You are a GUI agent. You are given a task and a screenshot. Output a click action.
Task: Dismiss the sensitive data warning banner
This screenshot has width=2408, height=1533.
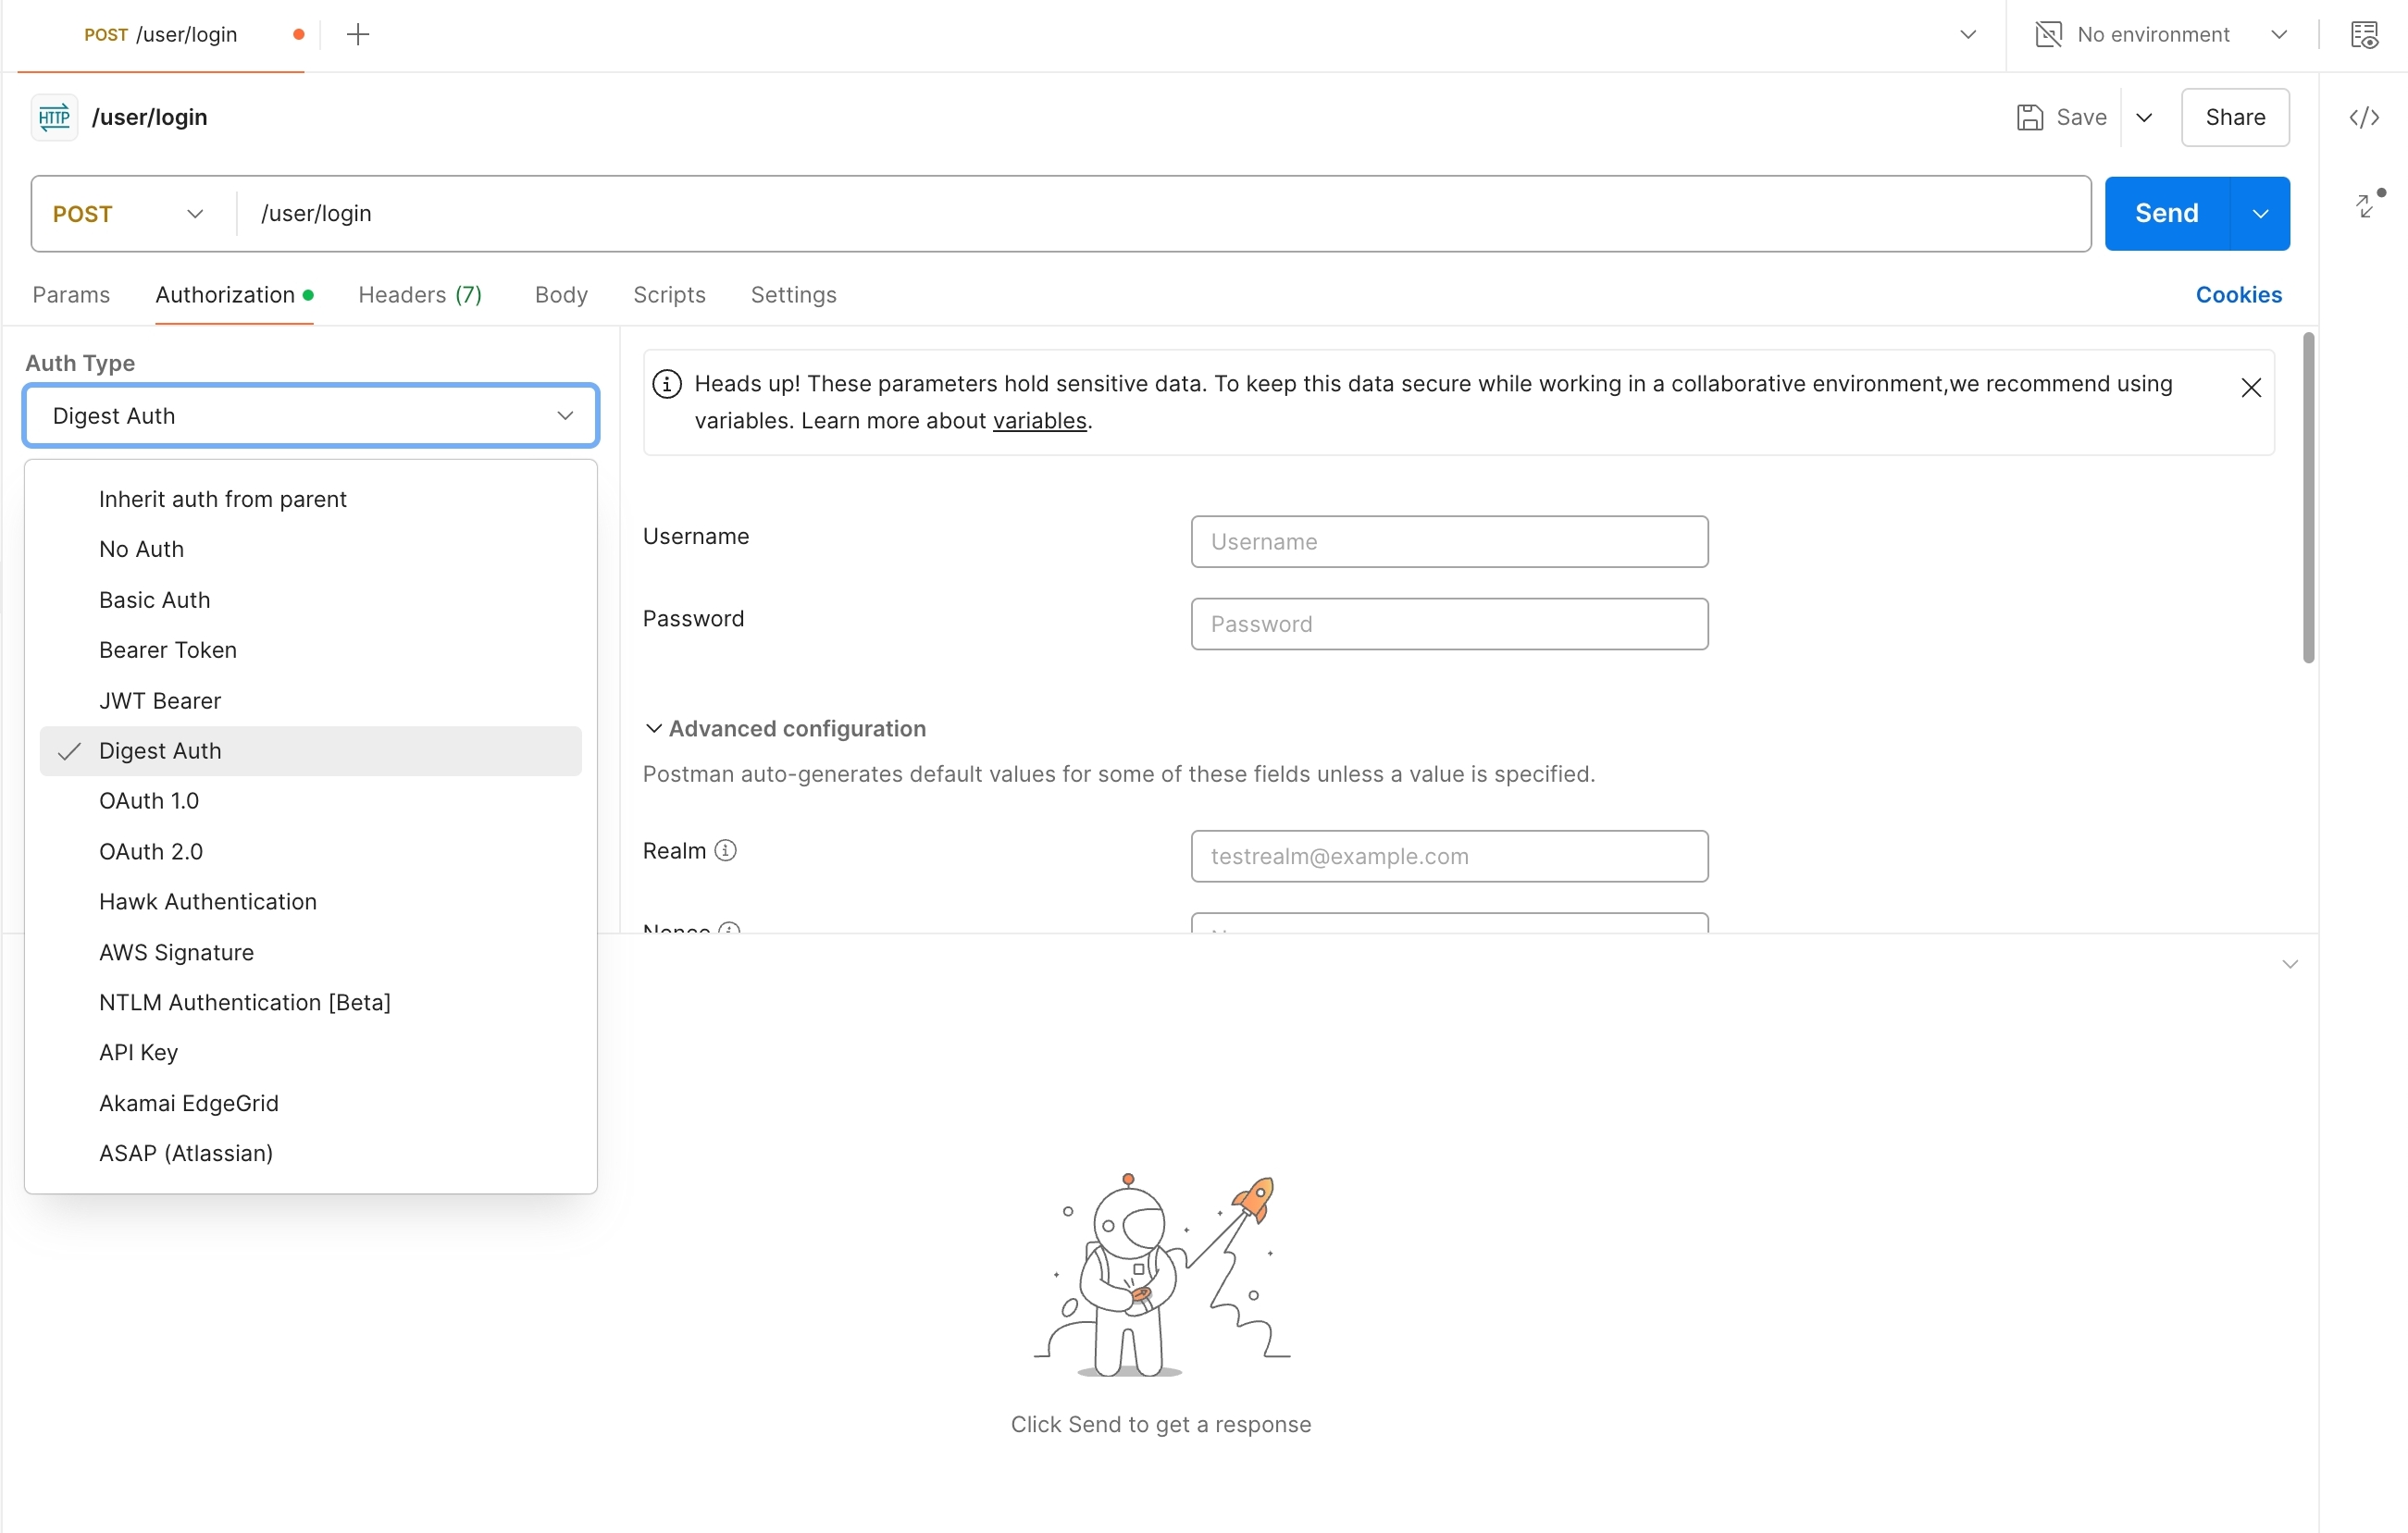pyautogui.click(x=2251, y=387)
